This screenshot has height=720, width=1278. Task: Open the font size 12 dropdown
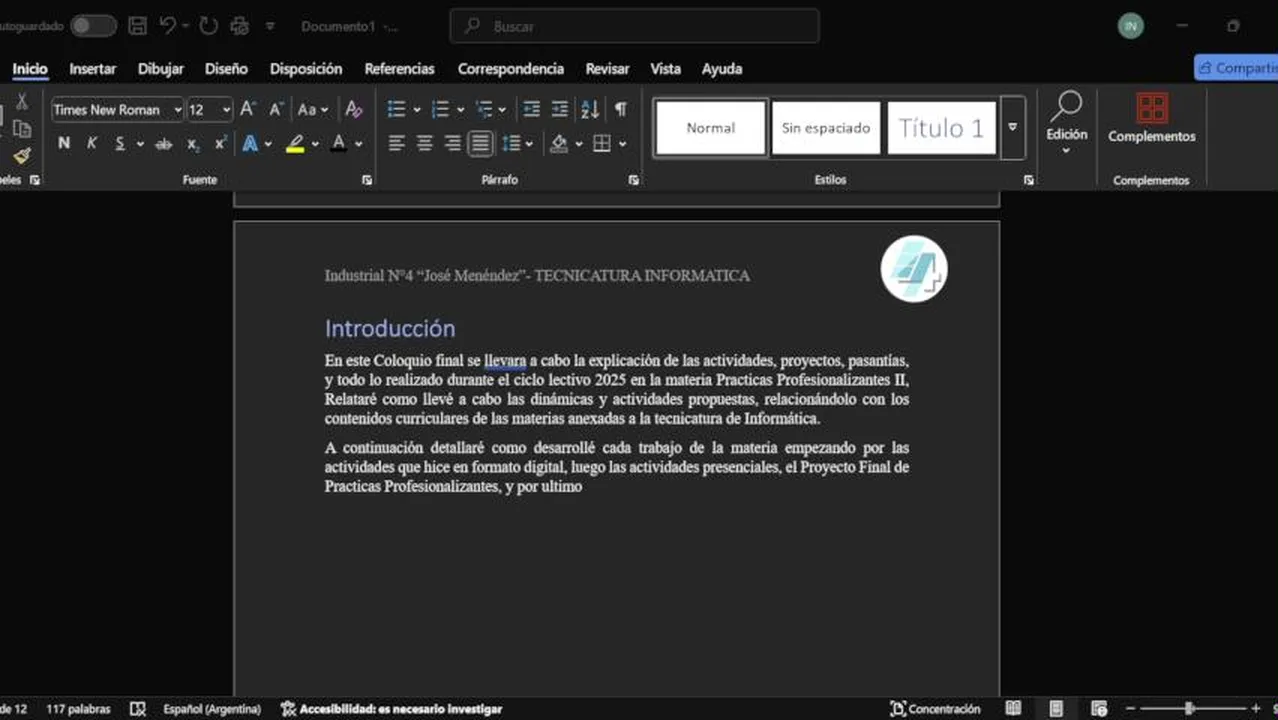(227, 110)
